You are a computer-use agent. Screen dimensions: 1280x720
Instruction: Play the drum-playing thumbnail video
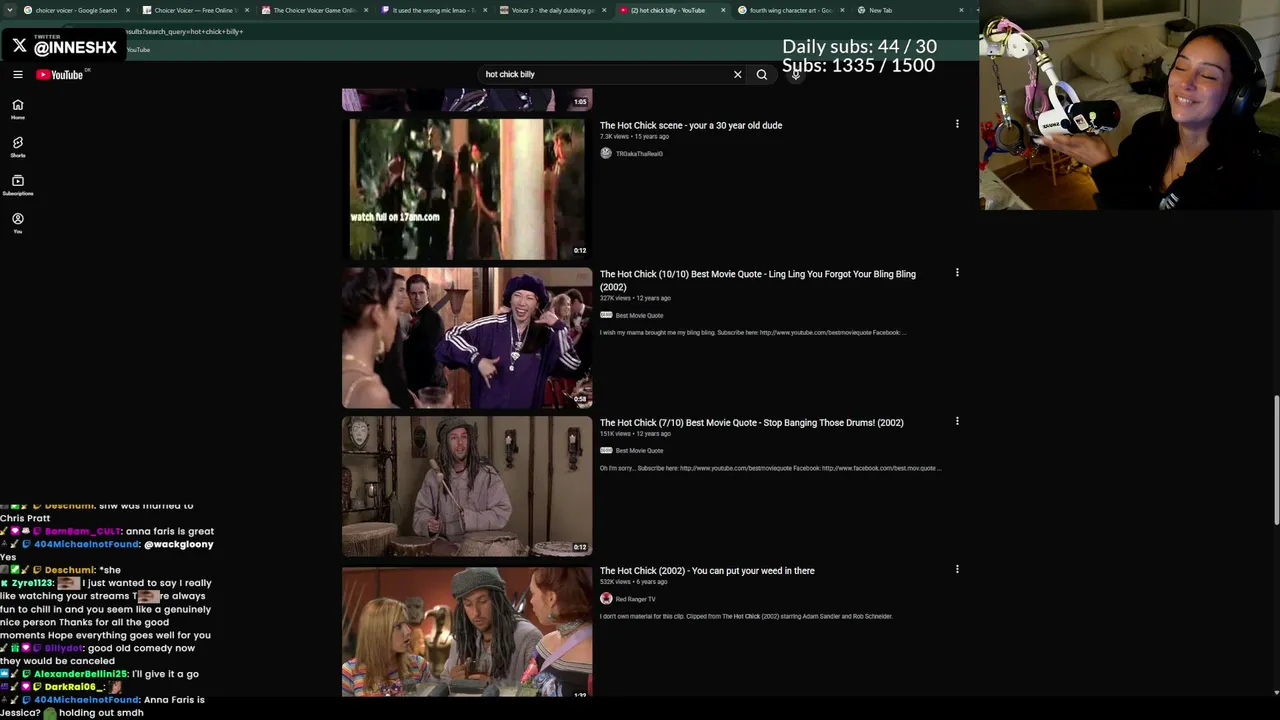pos(467,486)
